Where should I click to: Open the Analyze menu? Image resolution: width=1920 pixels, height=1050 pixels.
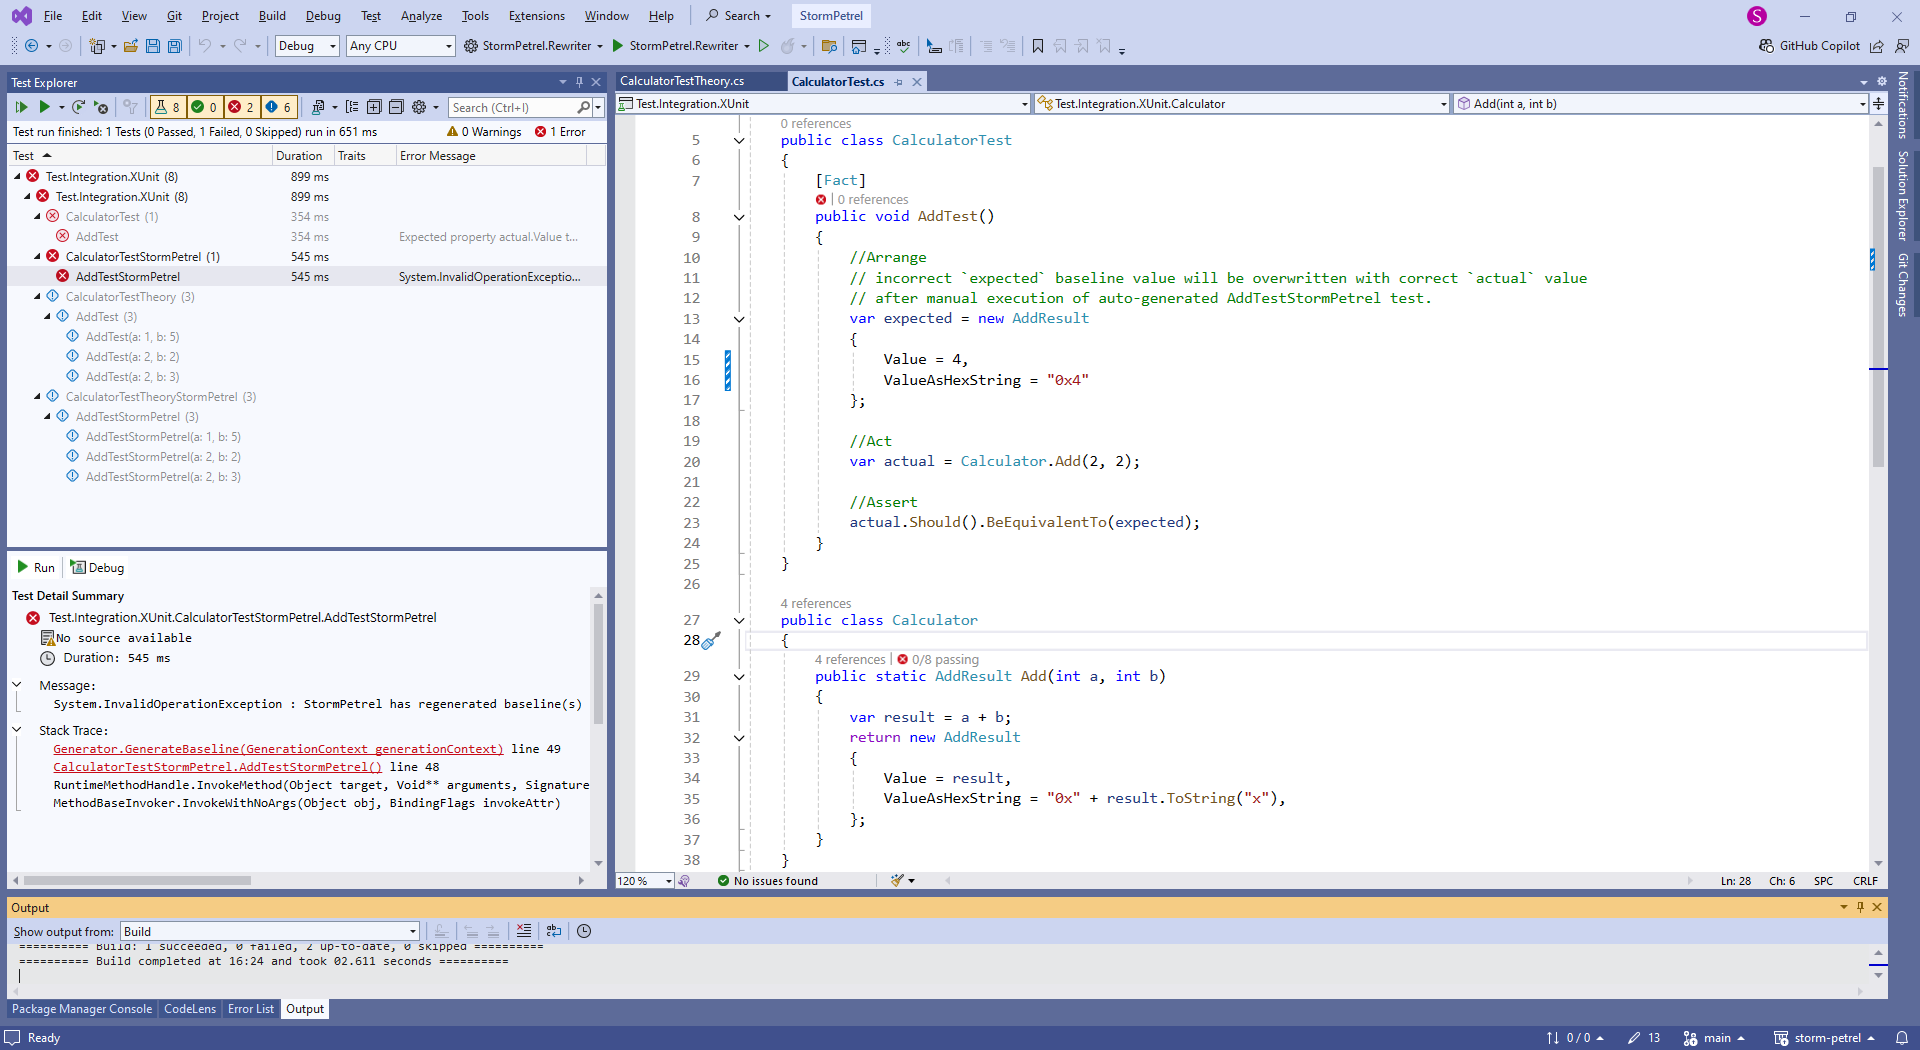421,16
